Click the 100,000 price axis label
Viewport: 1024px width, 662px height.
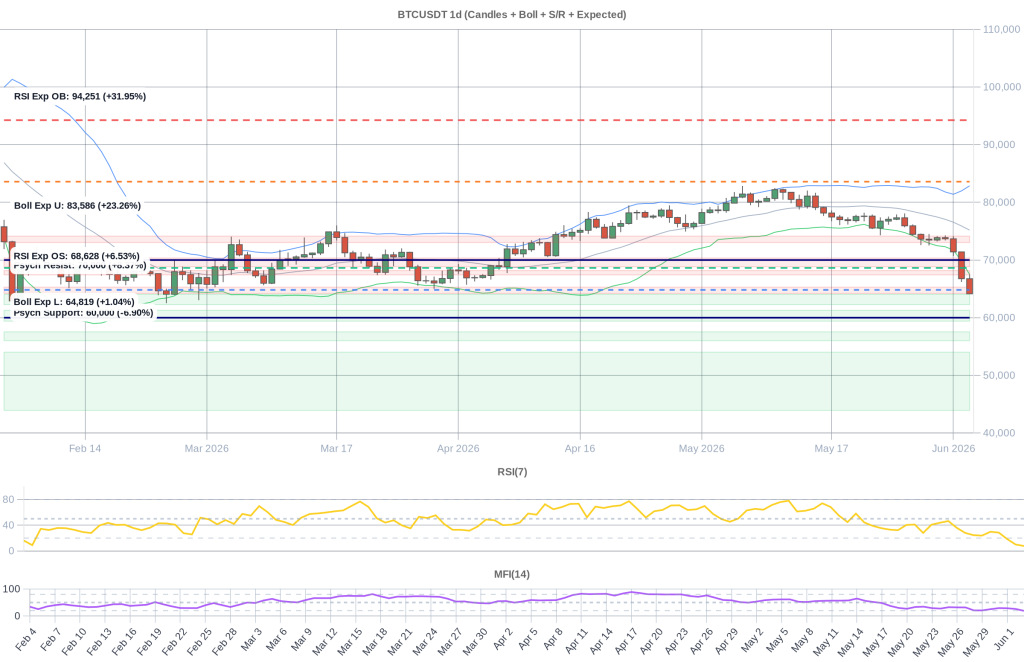[x=1002, y=87]
